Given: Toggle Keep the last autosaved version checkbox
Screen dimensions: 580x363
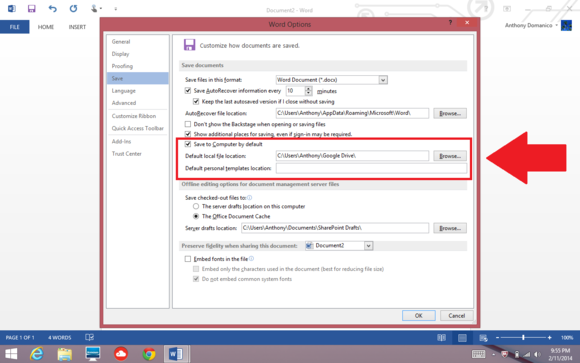Looking at the screenshot, I should [196, 101].
